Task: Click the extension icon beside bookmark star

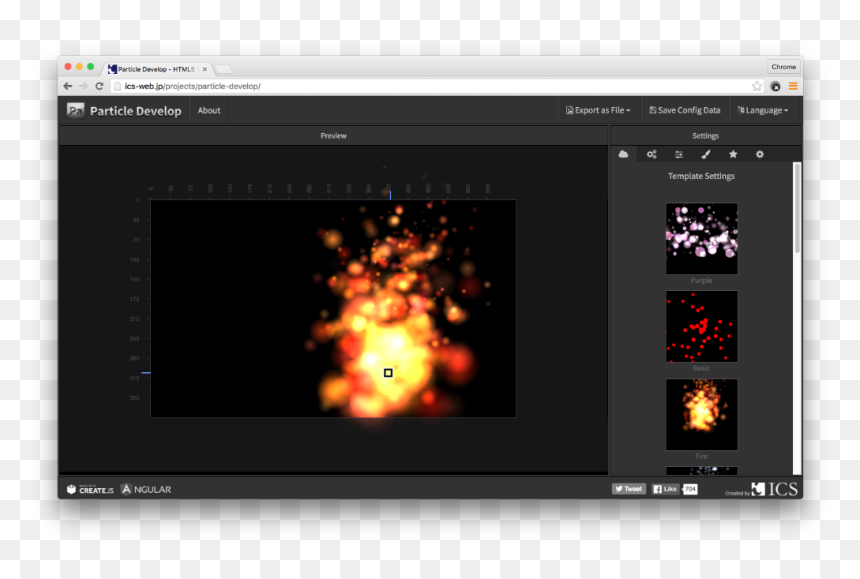Action: (x=776, y=86)
